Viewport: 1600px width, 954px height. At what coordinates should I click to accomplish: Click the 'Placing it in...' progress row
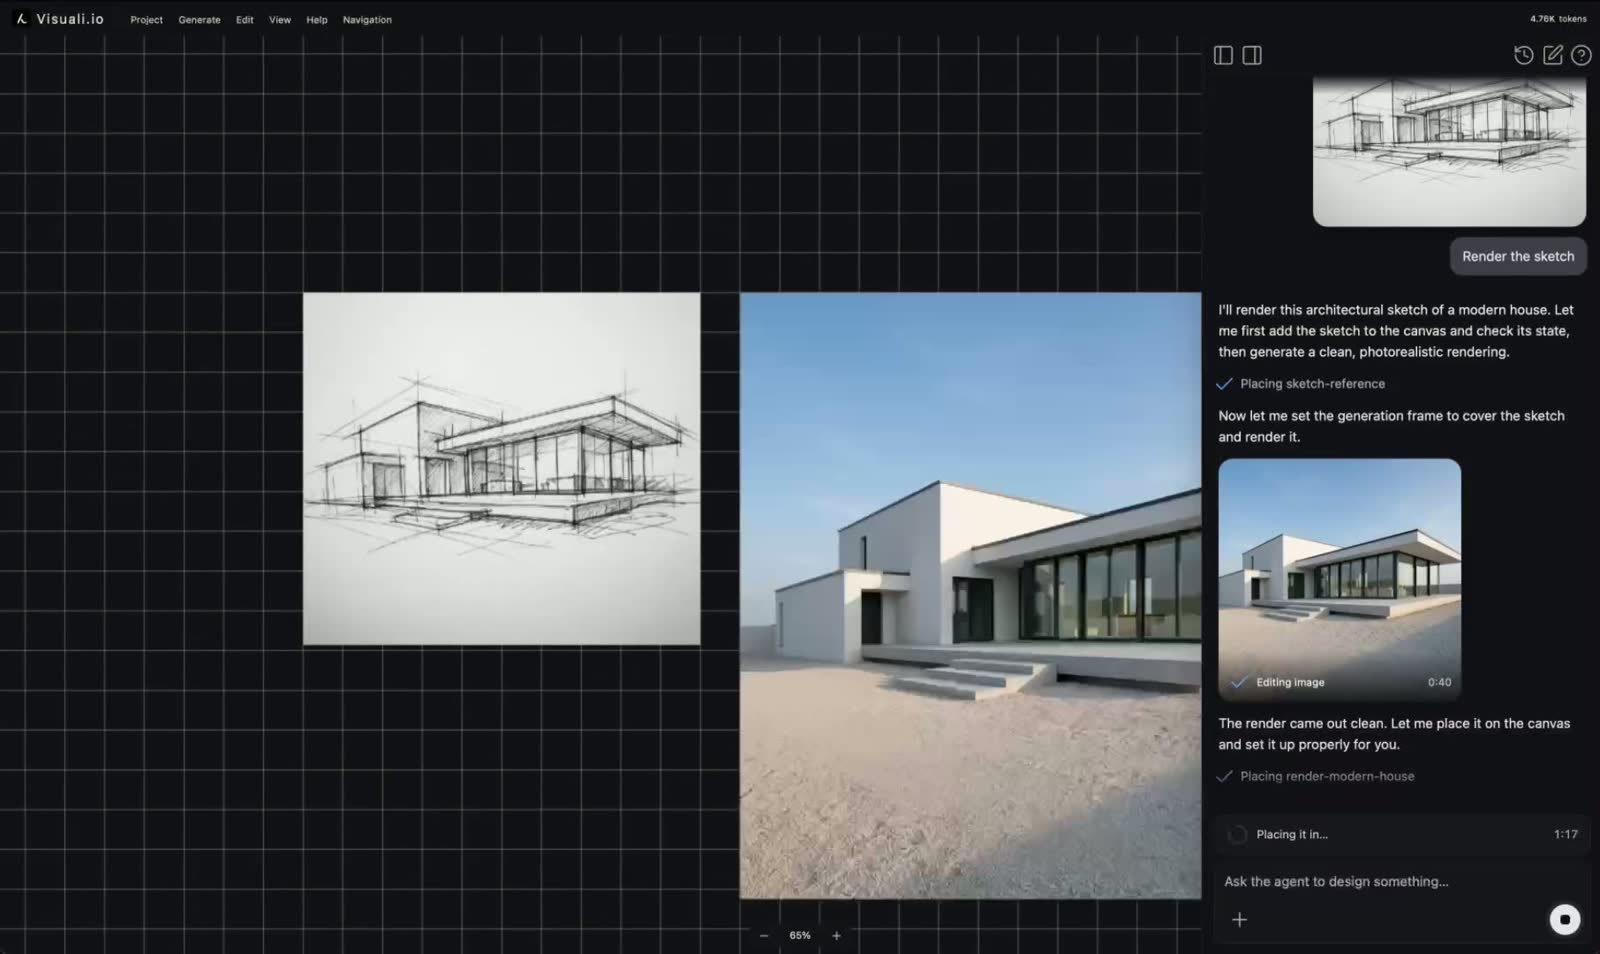[1402, 834]
